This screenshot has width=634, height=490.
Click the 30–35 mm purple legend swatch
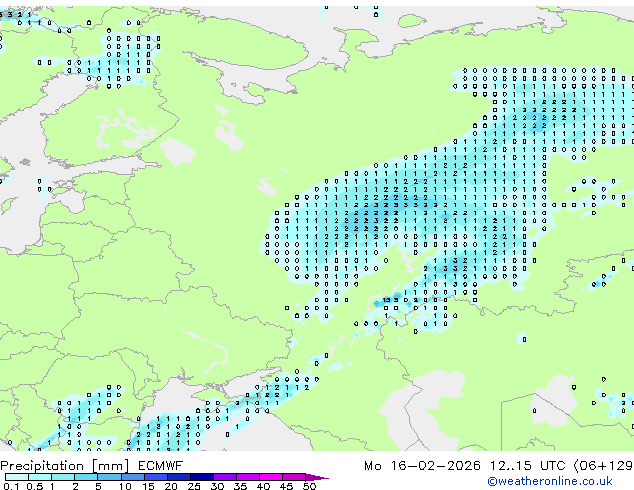click(x=225, y=477)
